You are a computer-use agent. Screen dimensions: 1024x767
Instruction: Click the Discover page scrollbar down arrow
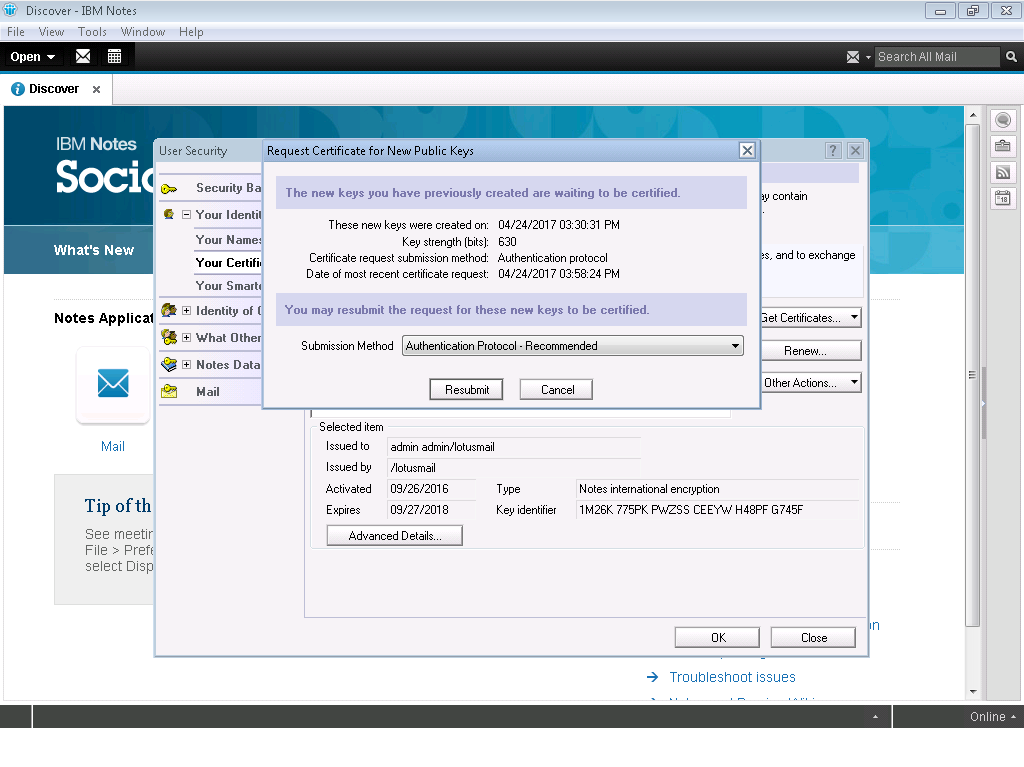973,691
